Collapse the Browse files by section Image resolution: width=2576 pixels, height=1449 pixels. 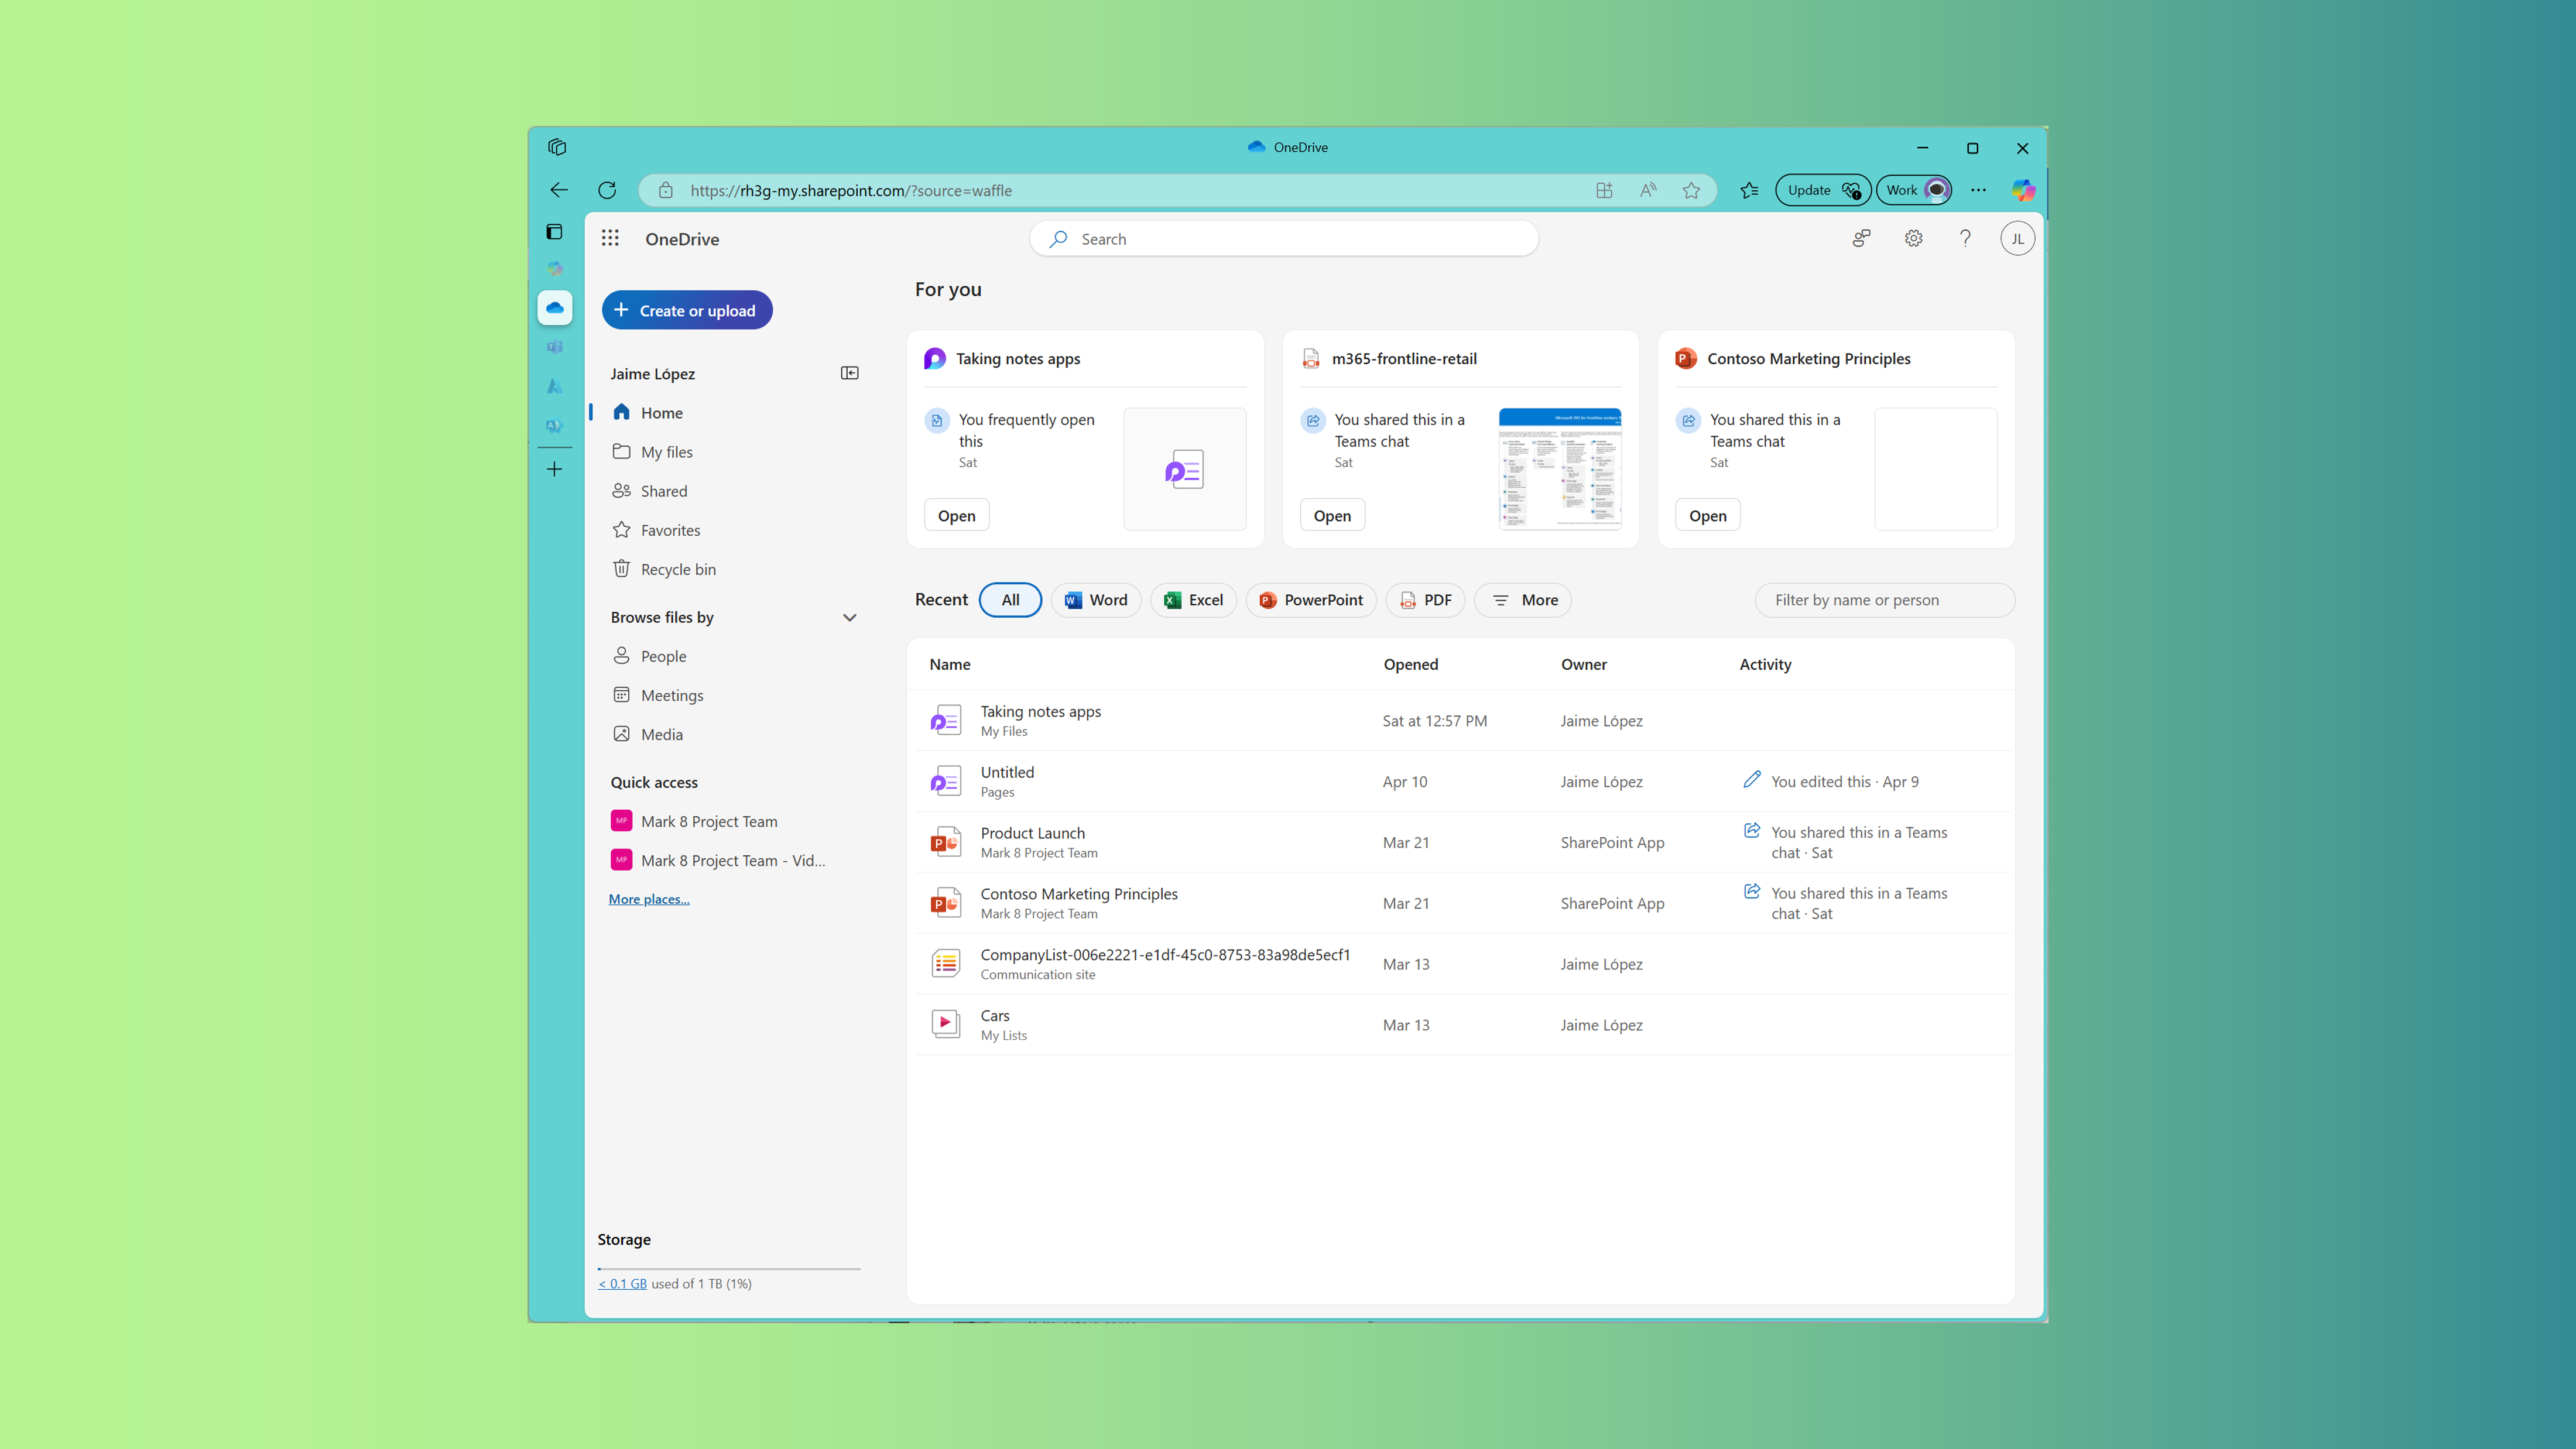click(849, 617)
